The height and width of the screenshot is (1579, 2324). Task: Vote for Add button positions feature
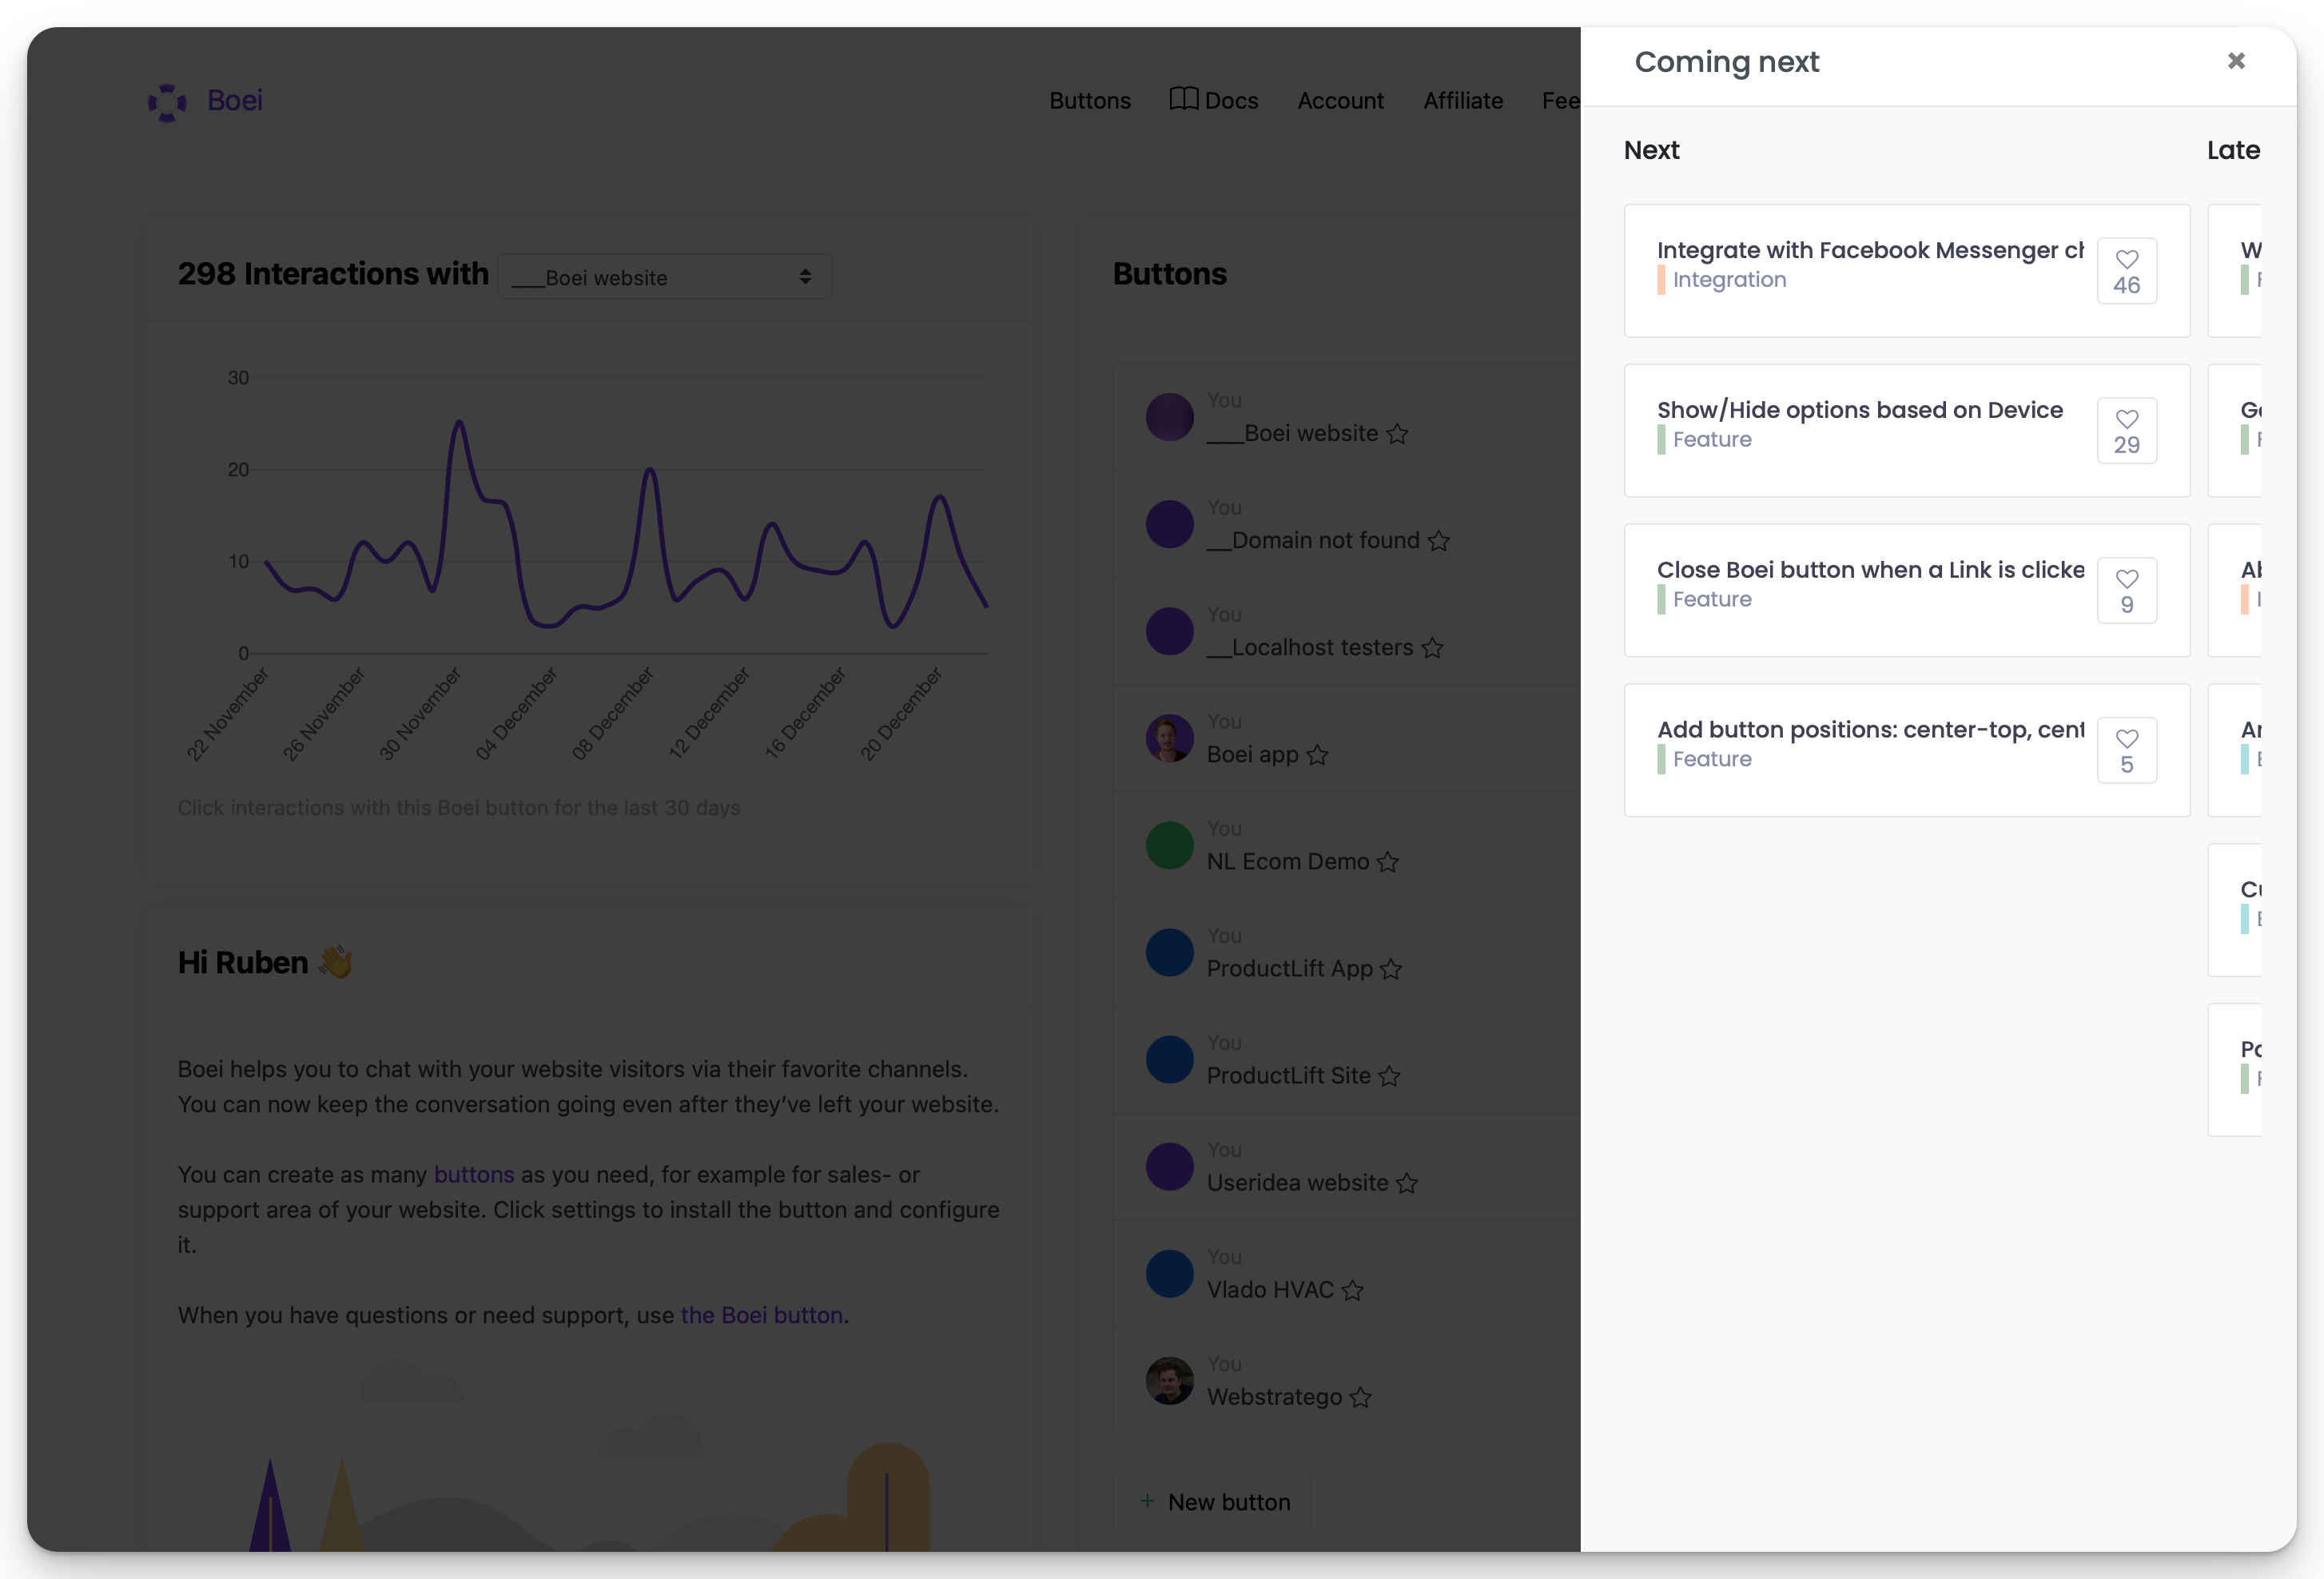point(2126,750)
